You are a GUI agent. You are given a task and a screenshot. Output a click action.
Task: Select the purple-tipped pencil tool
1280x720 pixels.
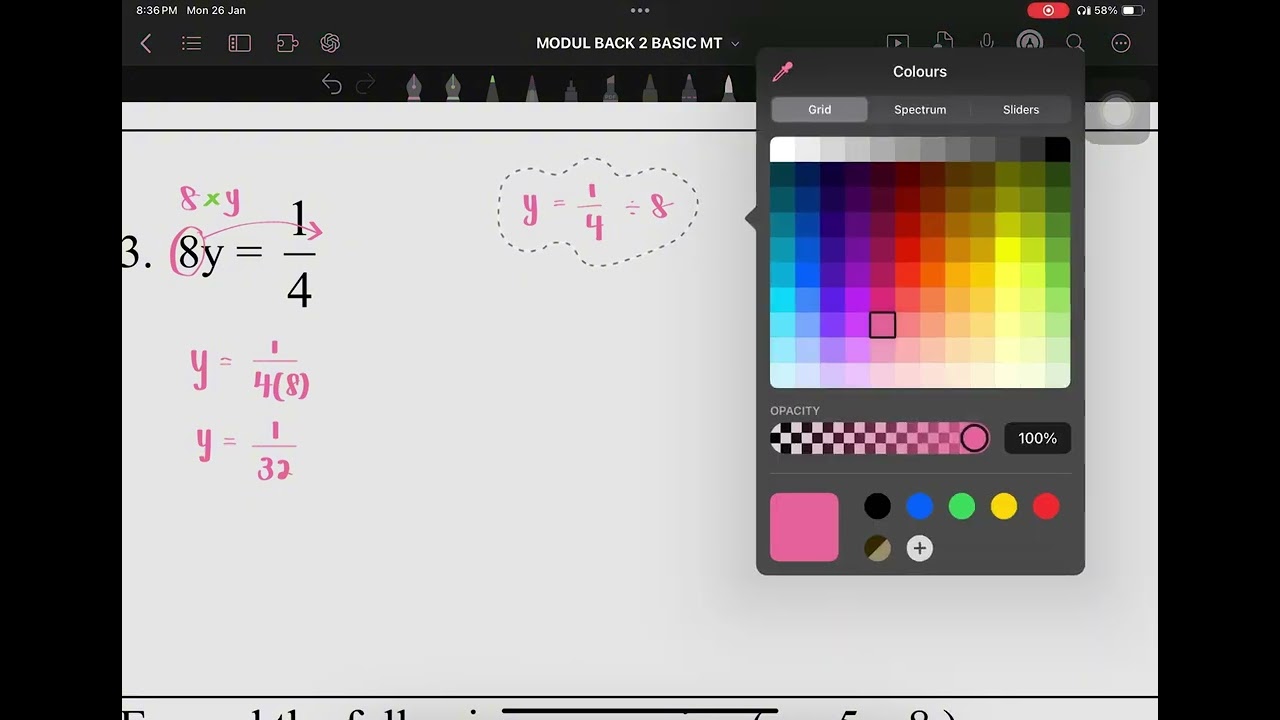tap(531, 87)
